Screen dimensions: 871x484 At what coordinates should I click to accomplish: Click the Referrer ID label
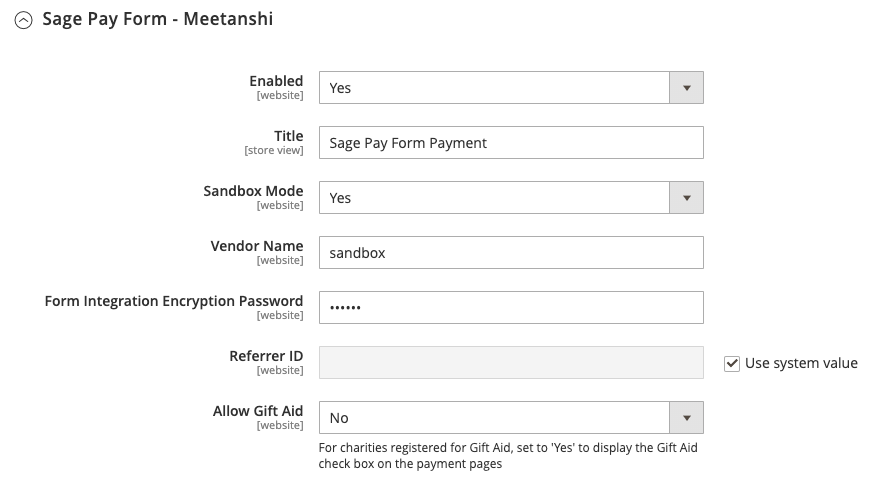tap(266, 356)
